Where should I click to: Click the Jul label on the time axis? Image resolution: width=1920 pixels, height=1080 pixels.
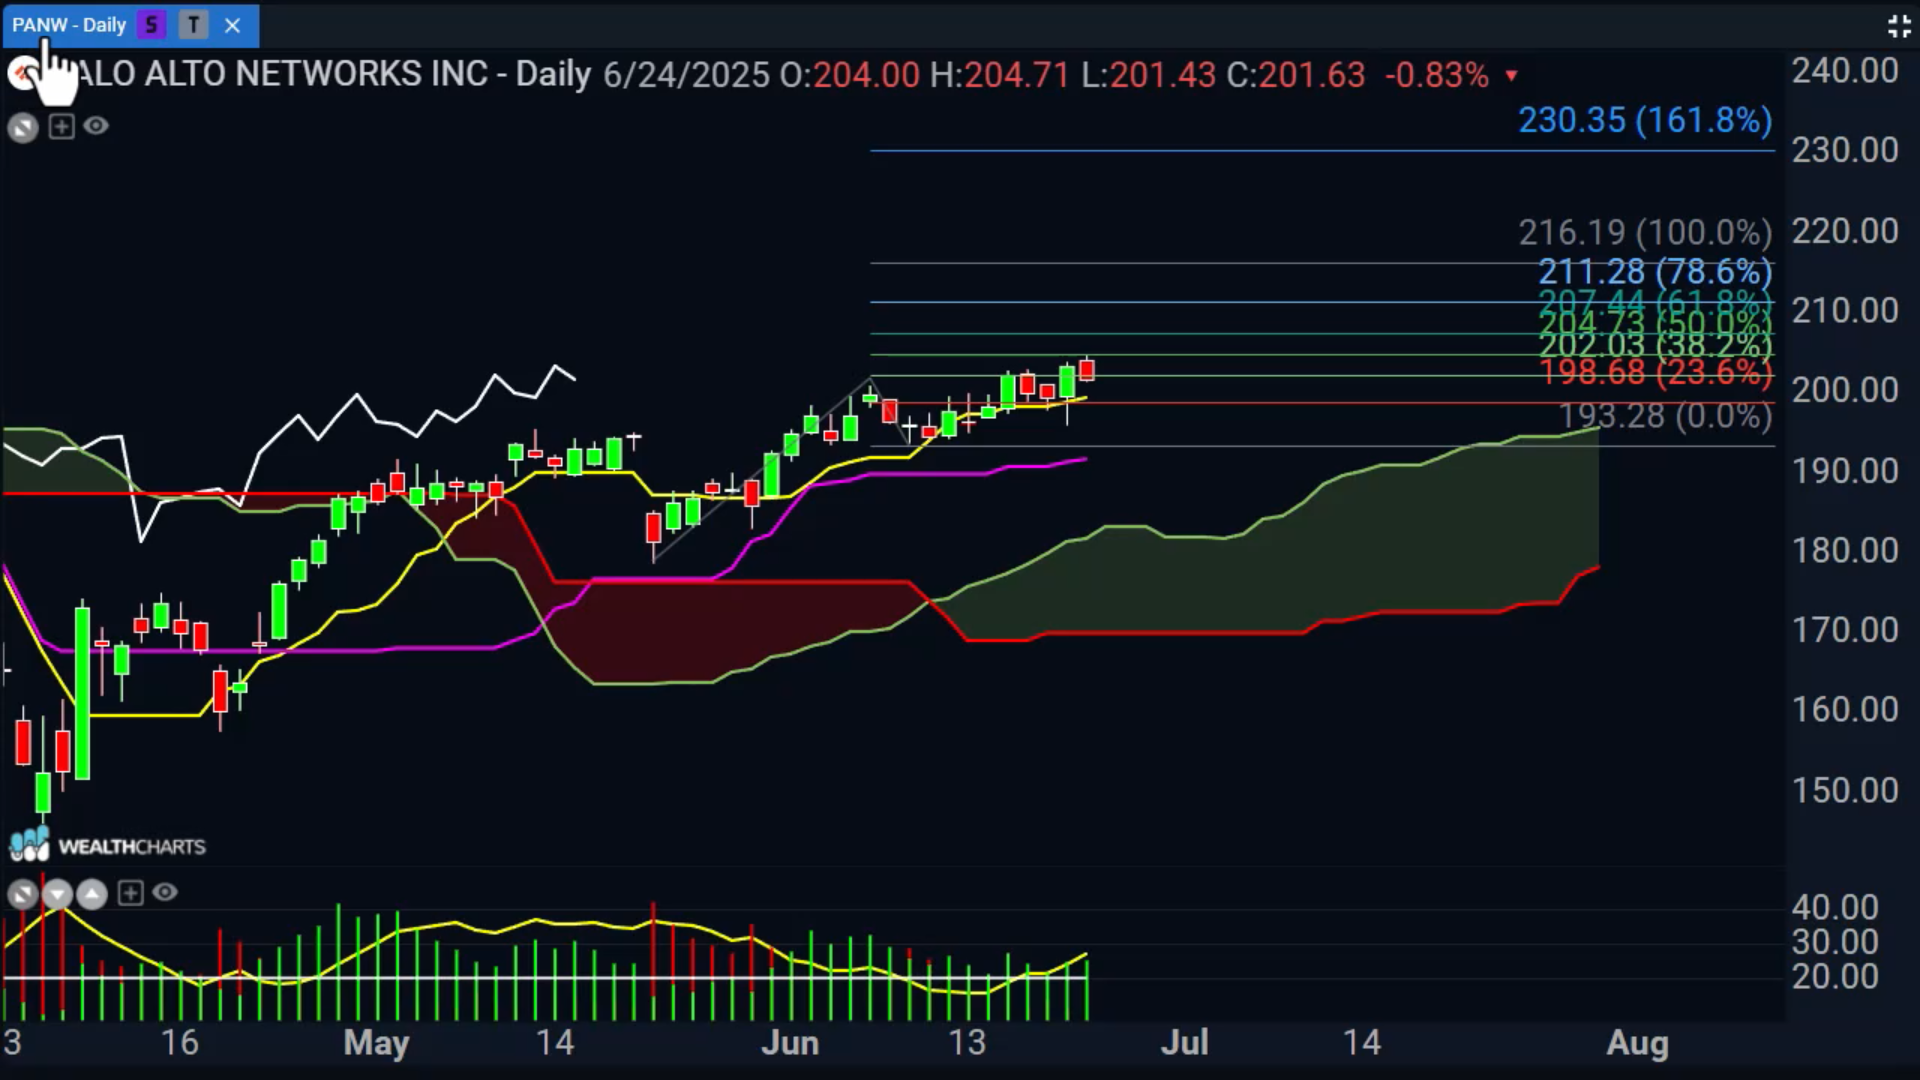pos(1185,1043)
